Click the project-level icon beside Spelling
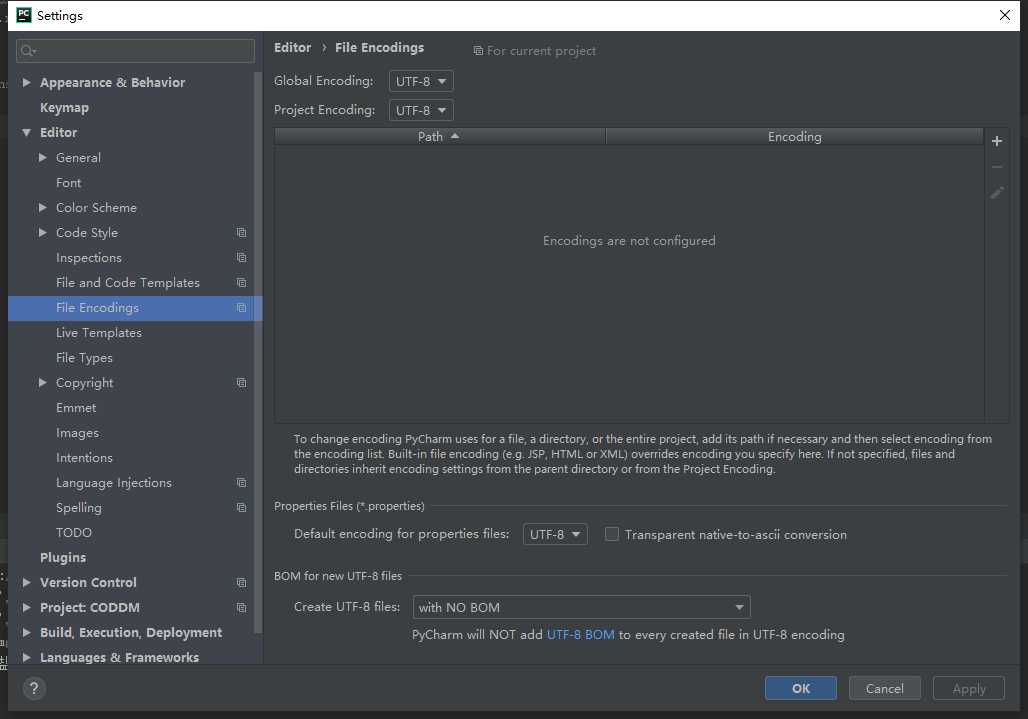Screen dimensions: 1028x719 pyautogui.click(x=241, y=507)
